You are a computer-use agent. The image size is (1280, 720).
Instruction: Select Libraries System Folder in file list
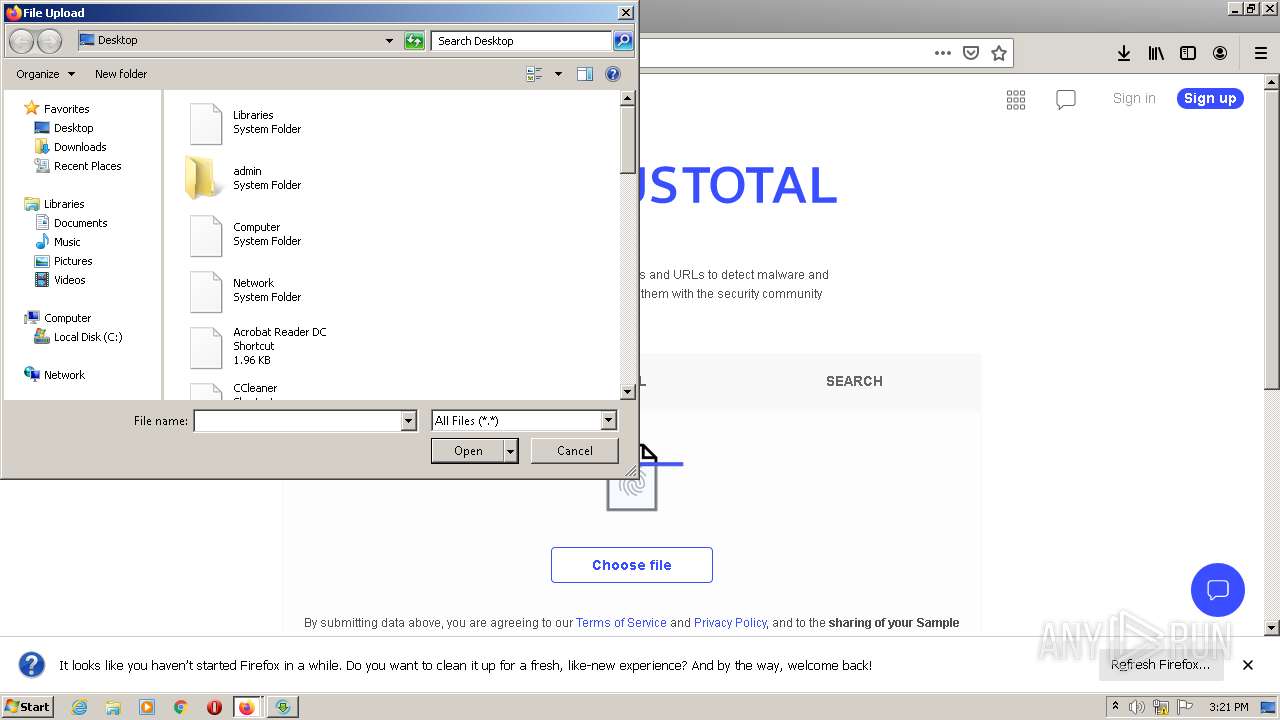click(245, 122)
